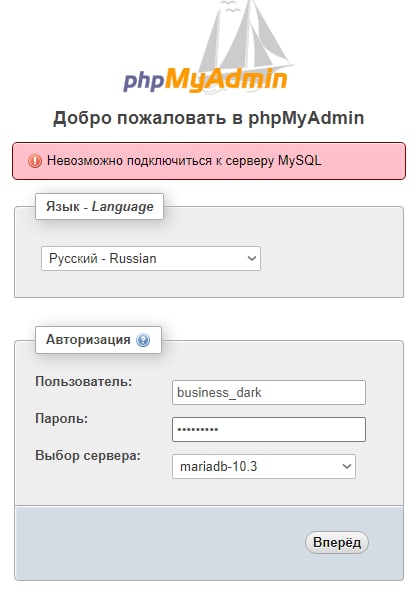Open the Русский - Russian language dropdown
The image size is (419, 594).
(x=151, y=258)
